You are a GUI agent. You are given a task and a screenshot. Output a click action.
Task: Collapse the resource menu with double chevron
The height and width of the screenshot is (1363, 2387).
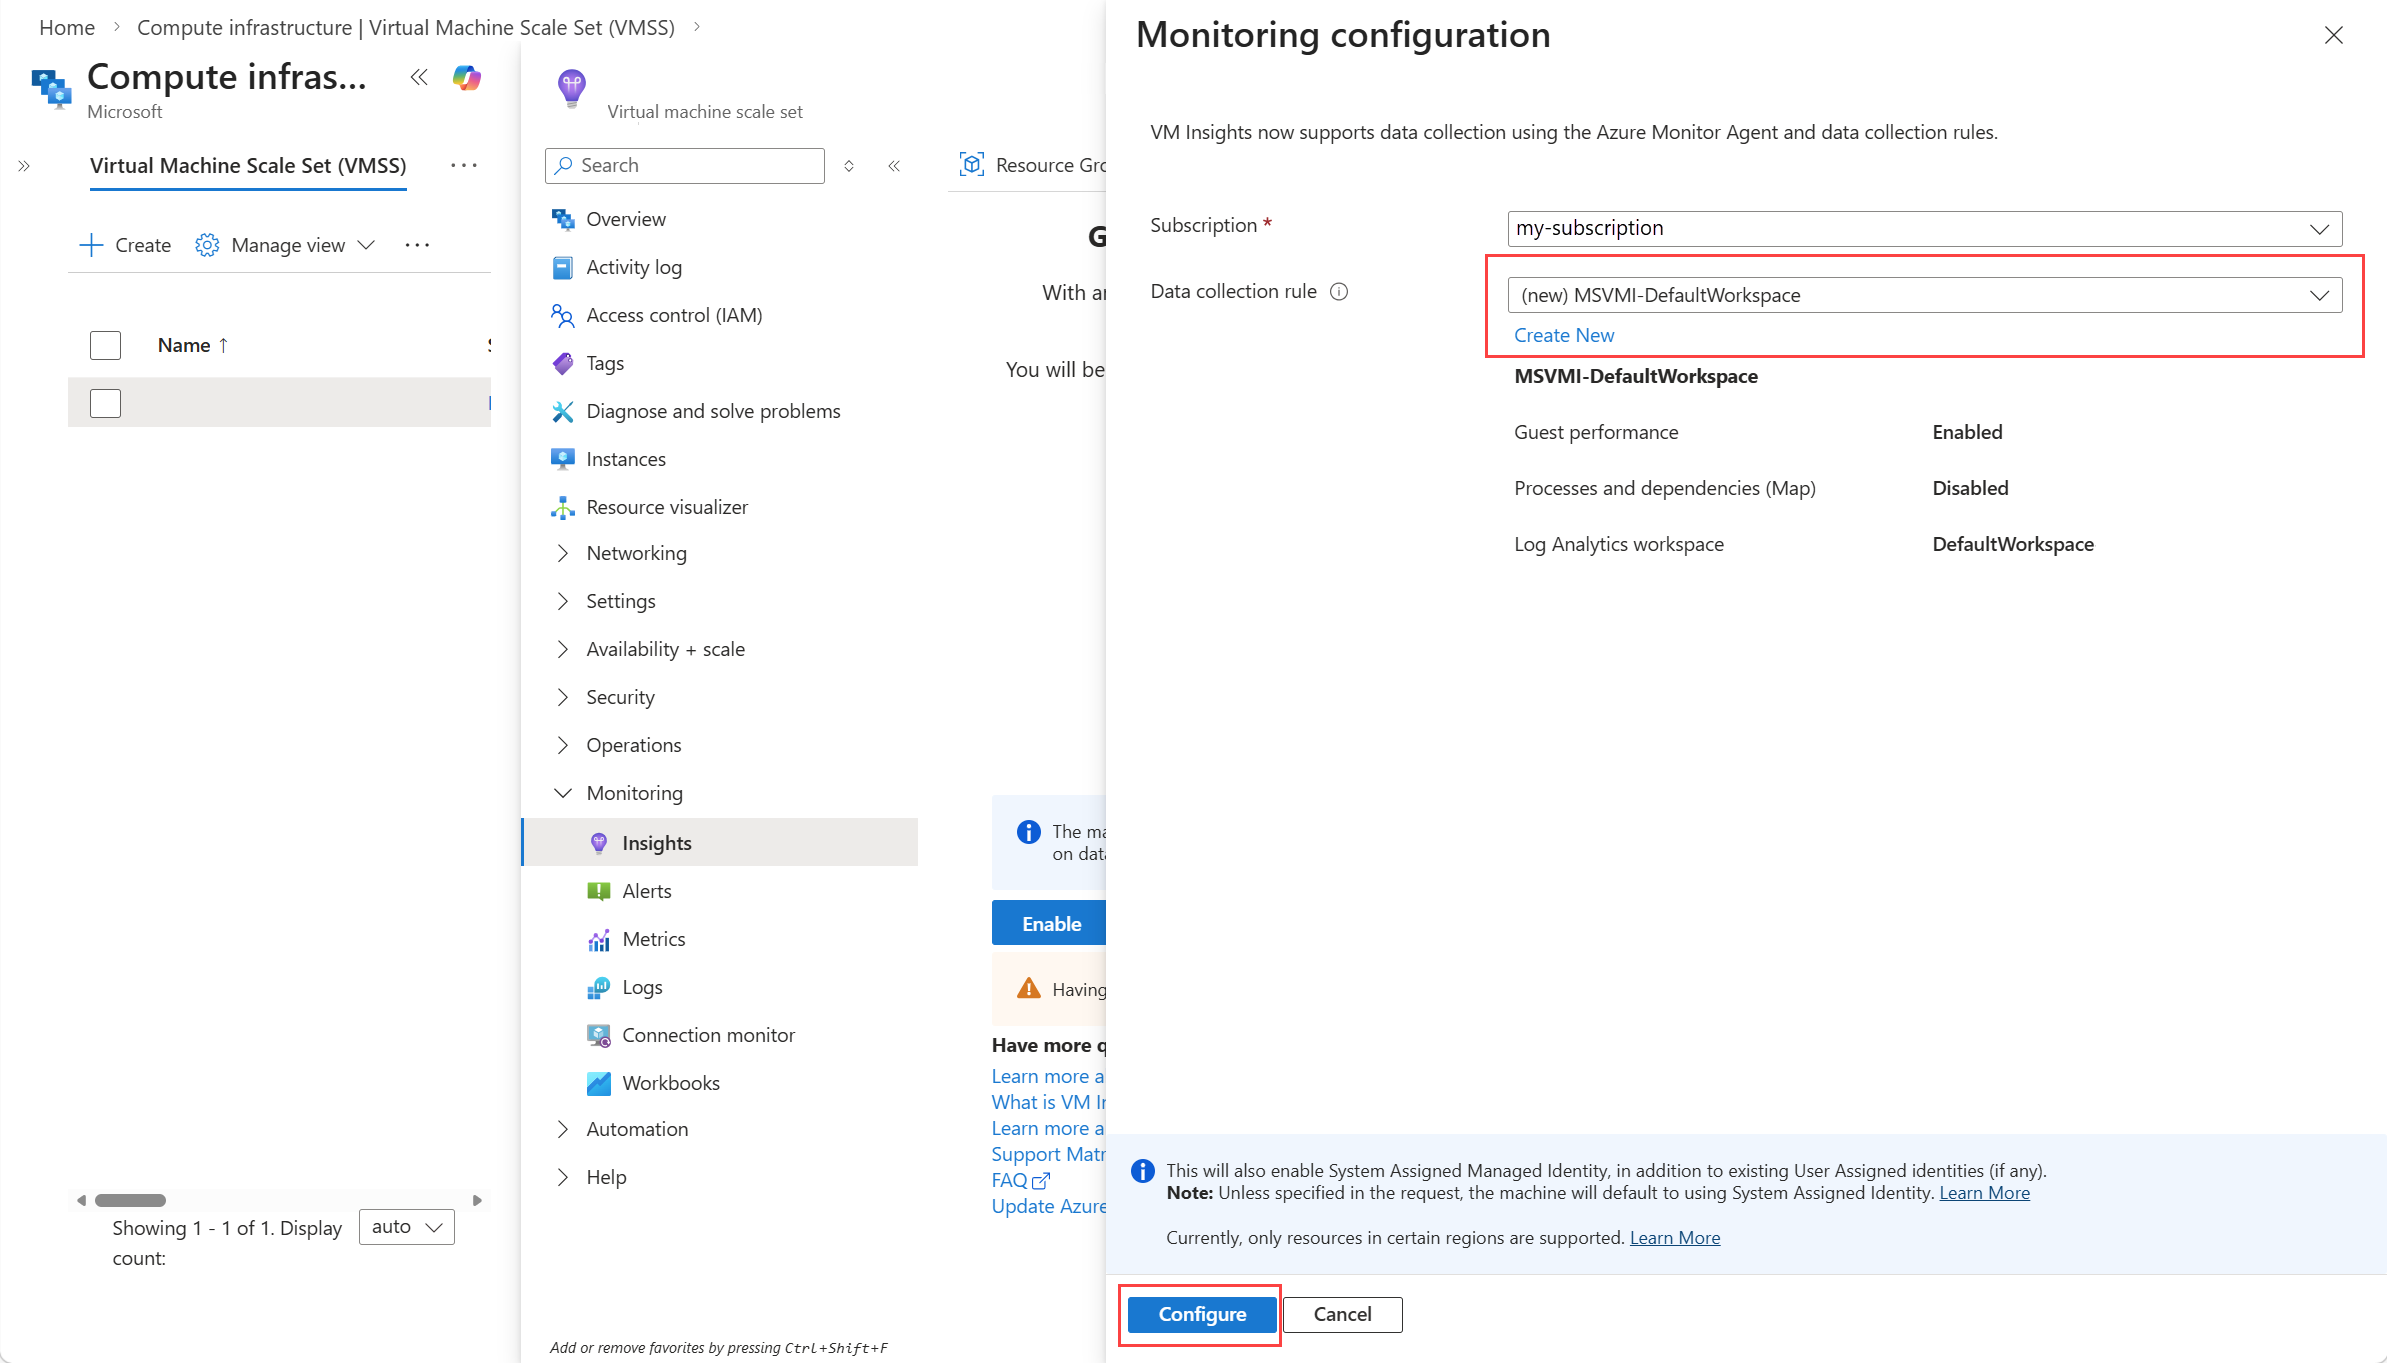tap(894, 166)
